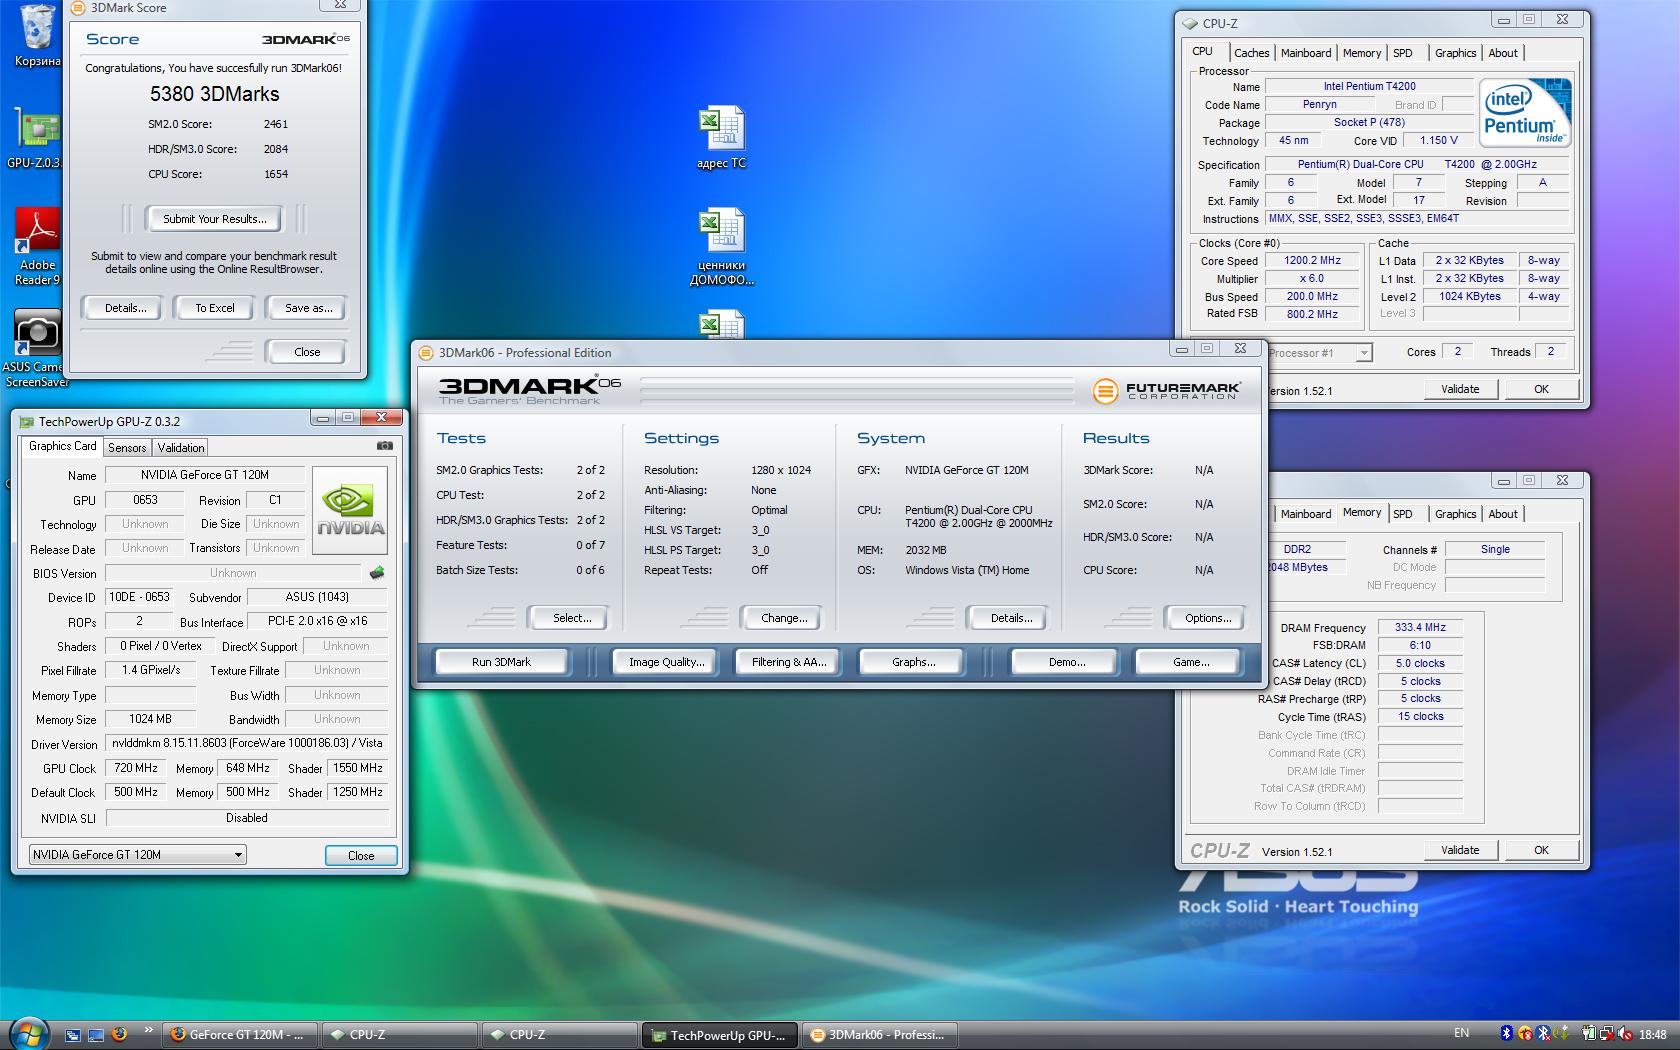Open the Processor #1 dropdown in CPU-Z

click(1320, 352)
